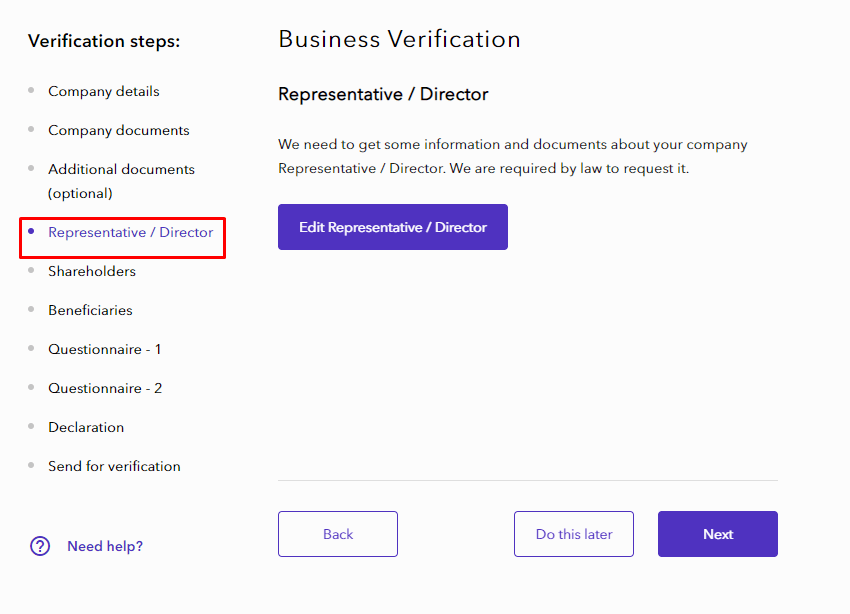Click the Back button
The image size is (850, 614).
(338, 534)
